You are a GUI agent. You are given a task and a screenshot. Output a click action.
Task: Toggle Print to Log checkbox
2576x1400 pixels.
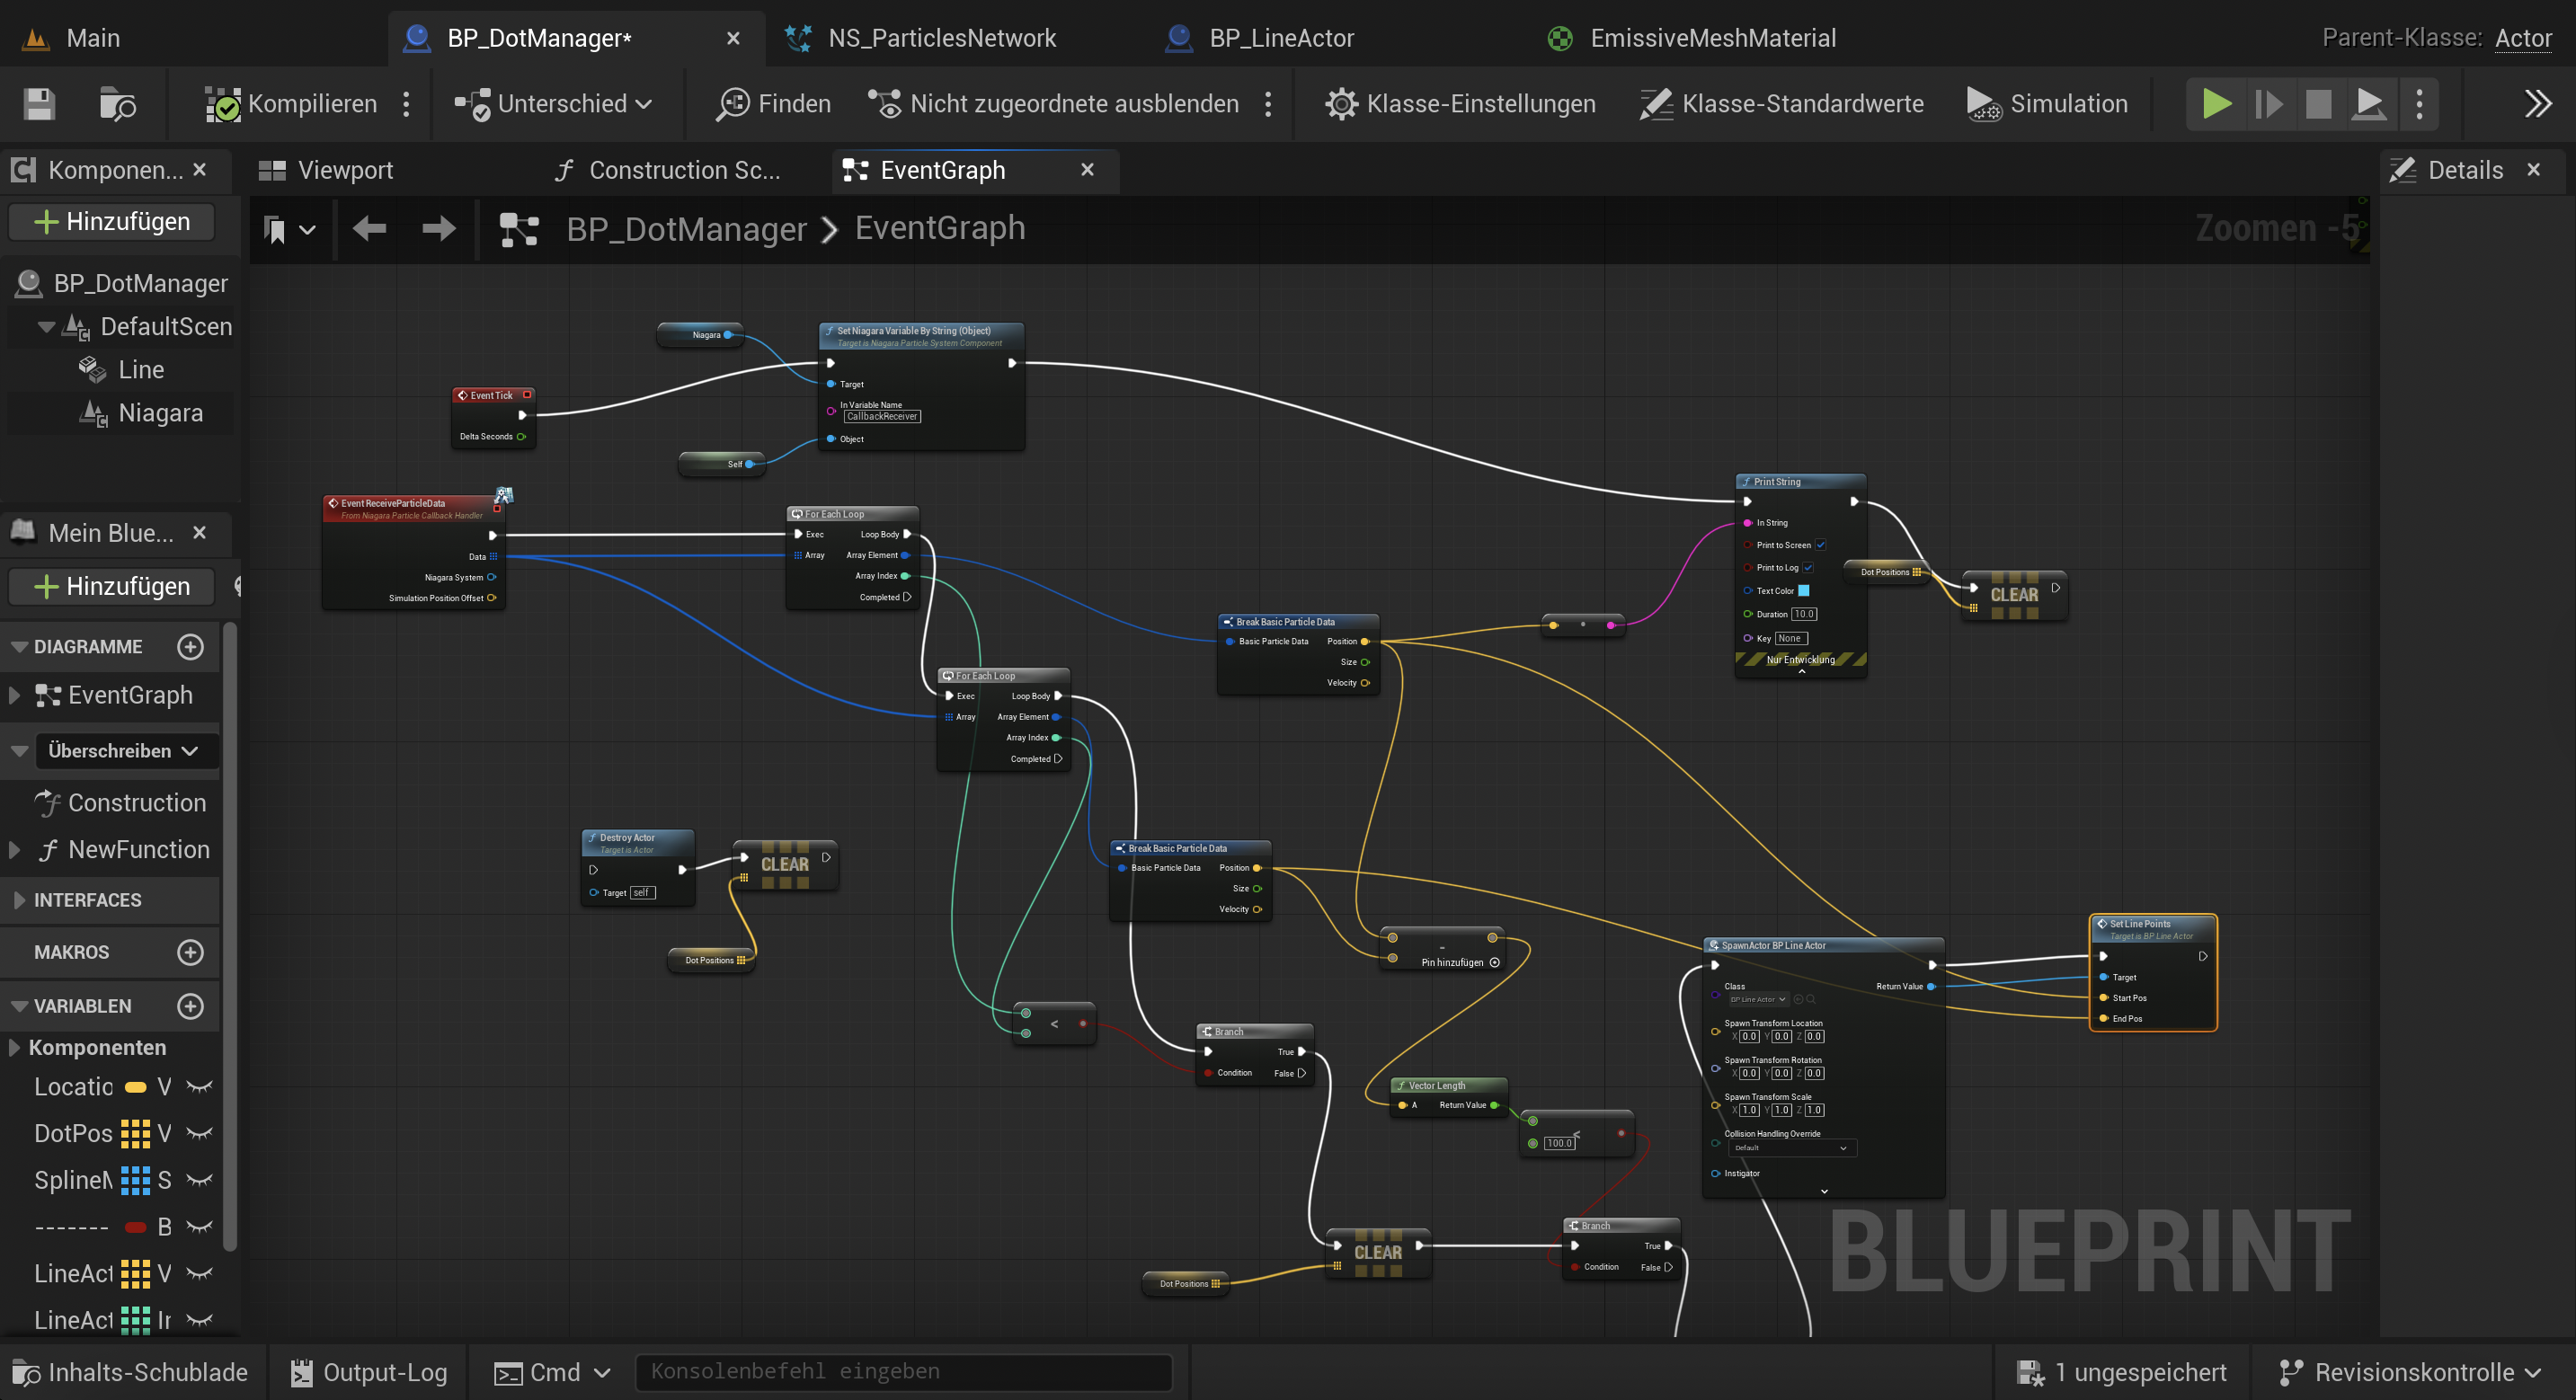click(x=1808, y=568)
